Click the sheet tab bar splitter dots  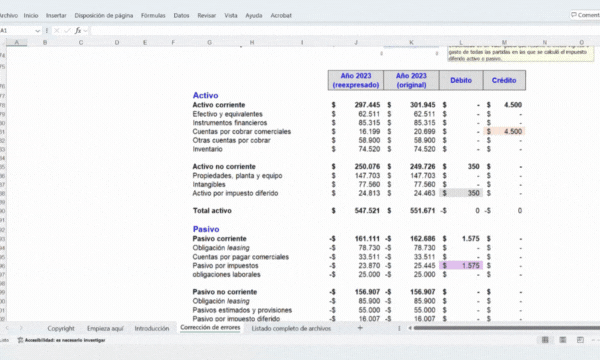click(x=399, y=328)
